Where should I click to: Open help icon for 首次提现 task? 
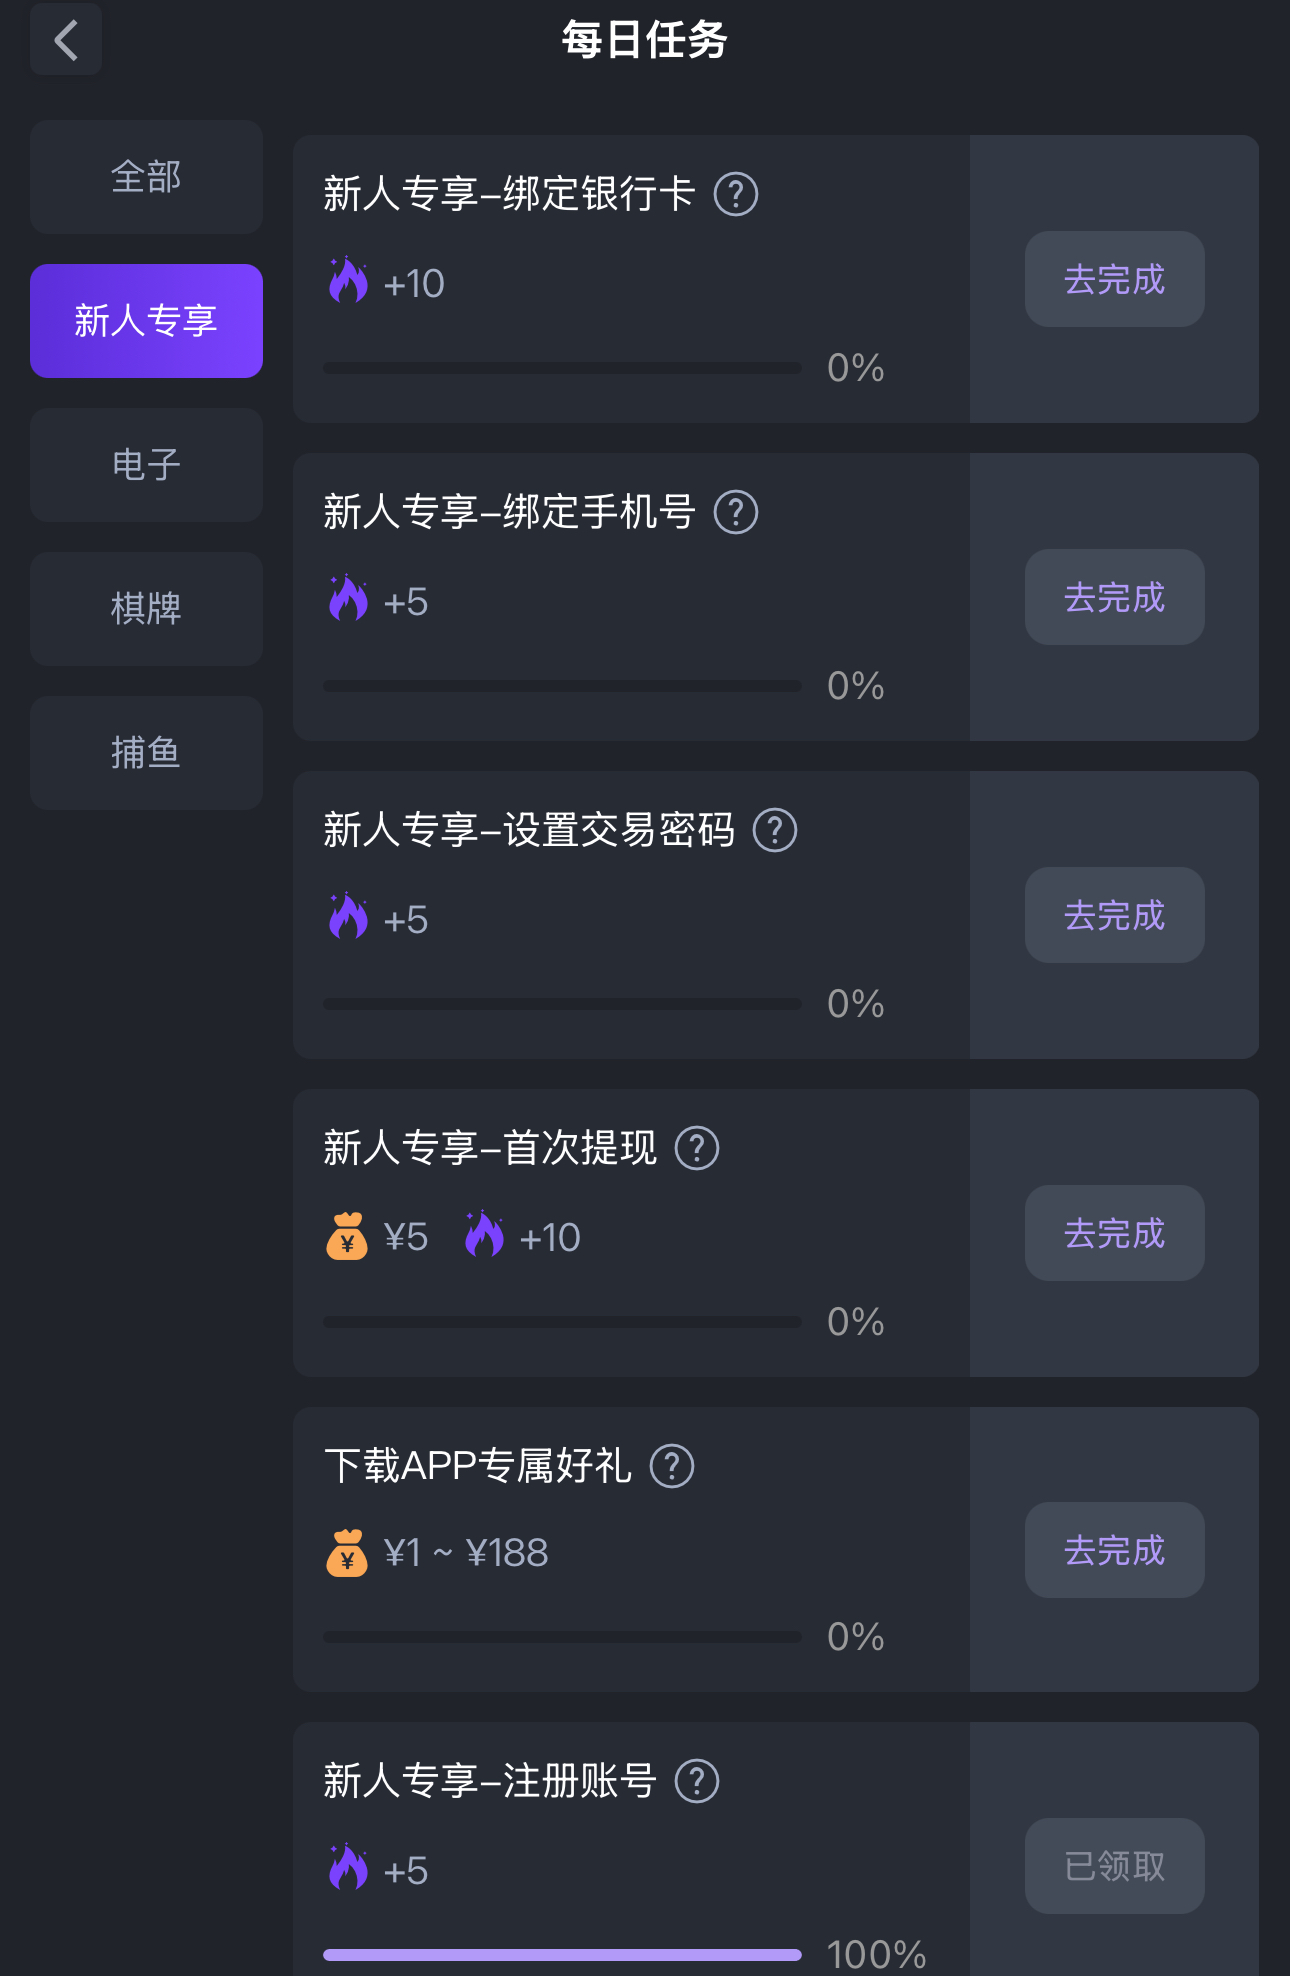[697, 1148]
